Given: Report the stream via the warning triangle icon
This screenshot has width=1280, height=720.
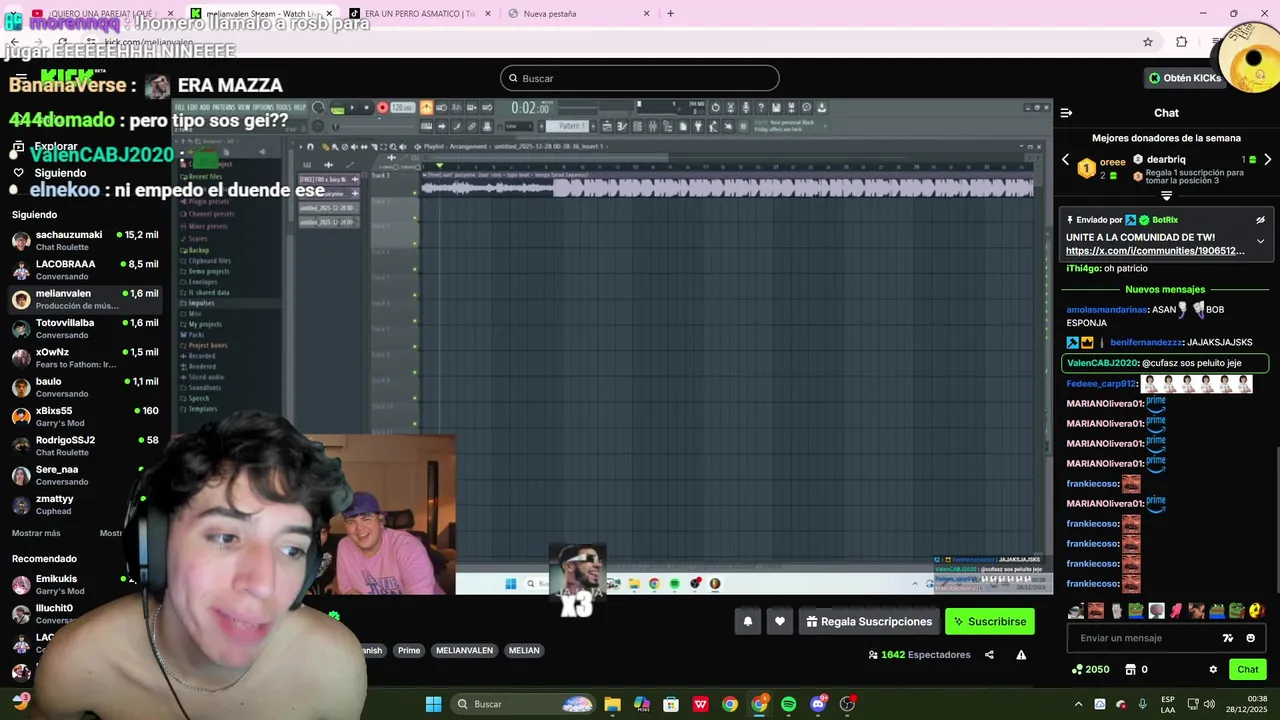Looking at the screenshot, I should point(1021,655).
